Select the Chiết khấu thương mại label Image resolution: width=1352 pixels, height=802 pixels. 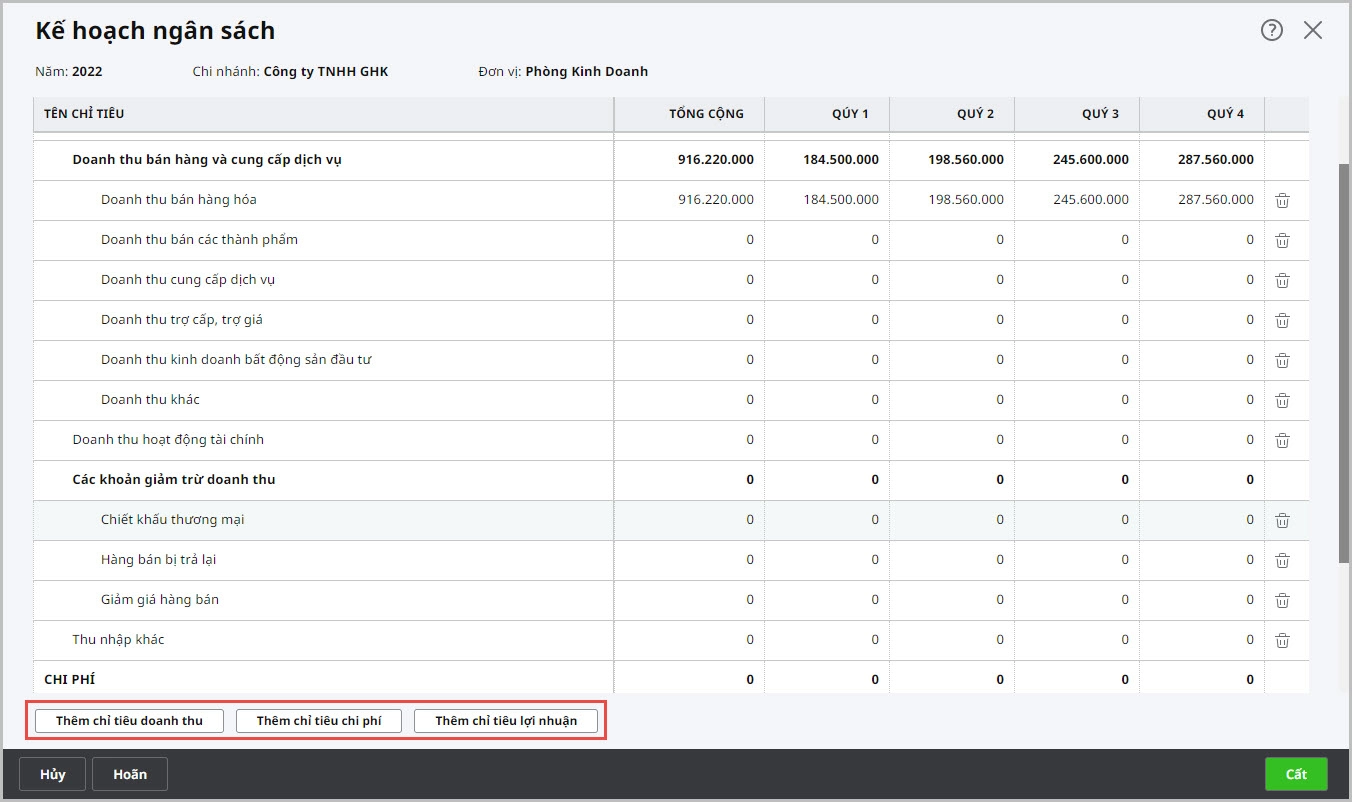click(173, 520)
